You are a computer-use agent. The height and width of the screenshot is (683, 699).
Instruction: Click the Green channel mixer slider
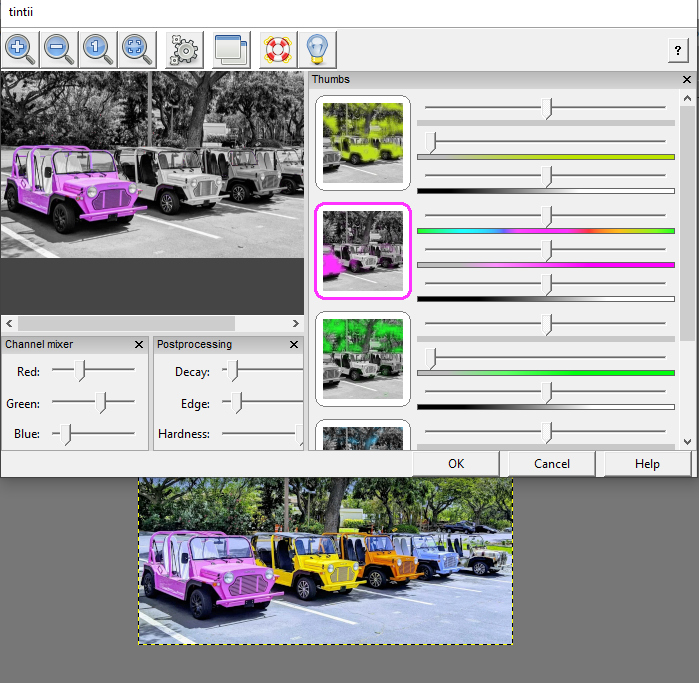coord(101,403)
